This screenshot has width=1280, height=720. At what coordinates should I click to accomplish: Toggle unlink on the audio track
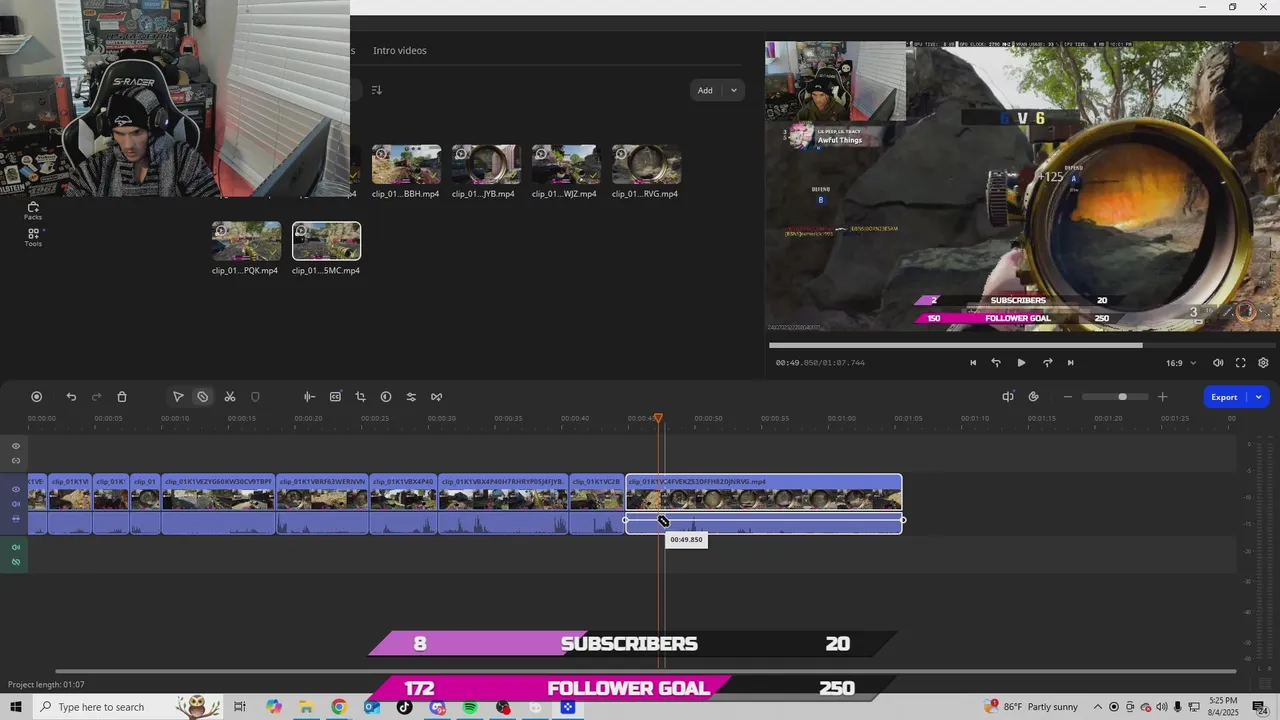tap(16, 562)
